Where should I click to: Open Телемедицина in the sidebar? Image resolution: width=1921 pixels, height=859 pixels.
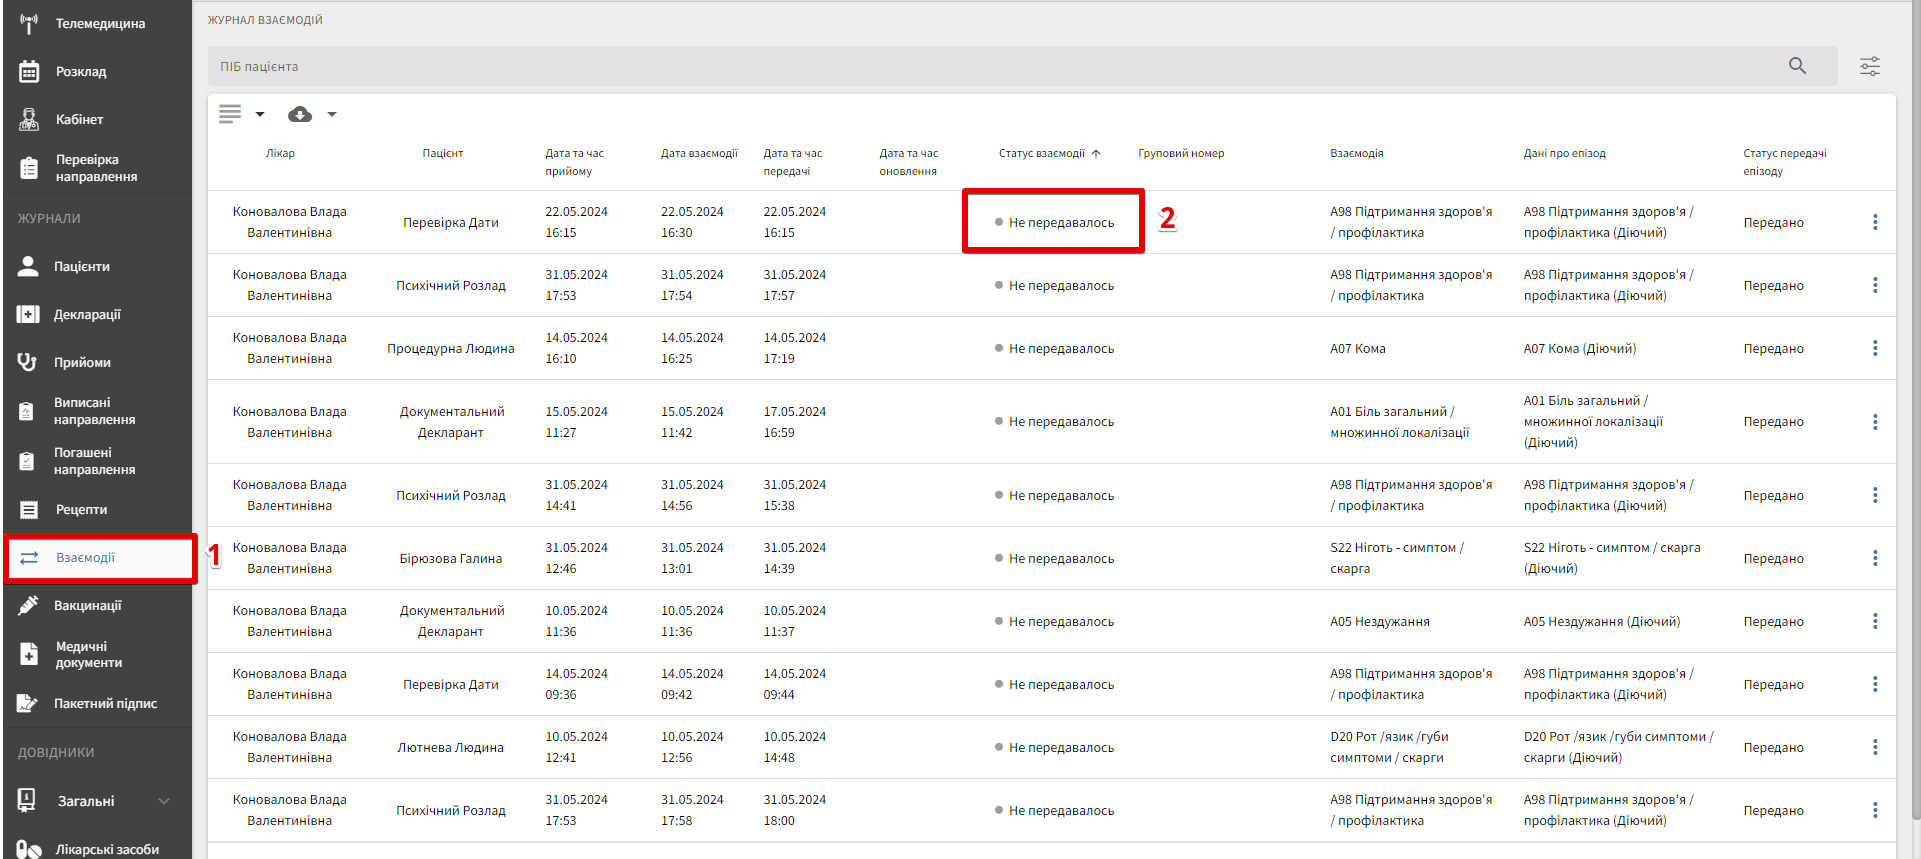click(99, 23)
